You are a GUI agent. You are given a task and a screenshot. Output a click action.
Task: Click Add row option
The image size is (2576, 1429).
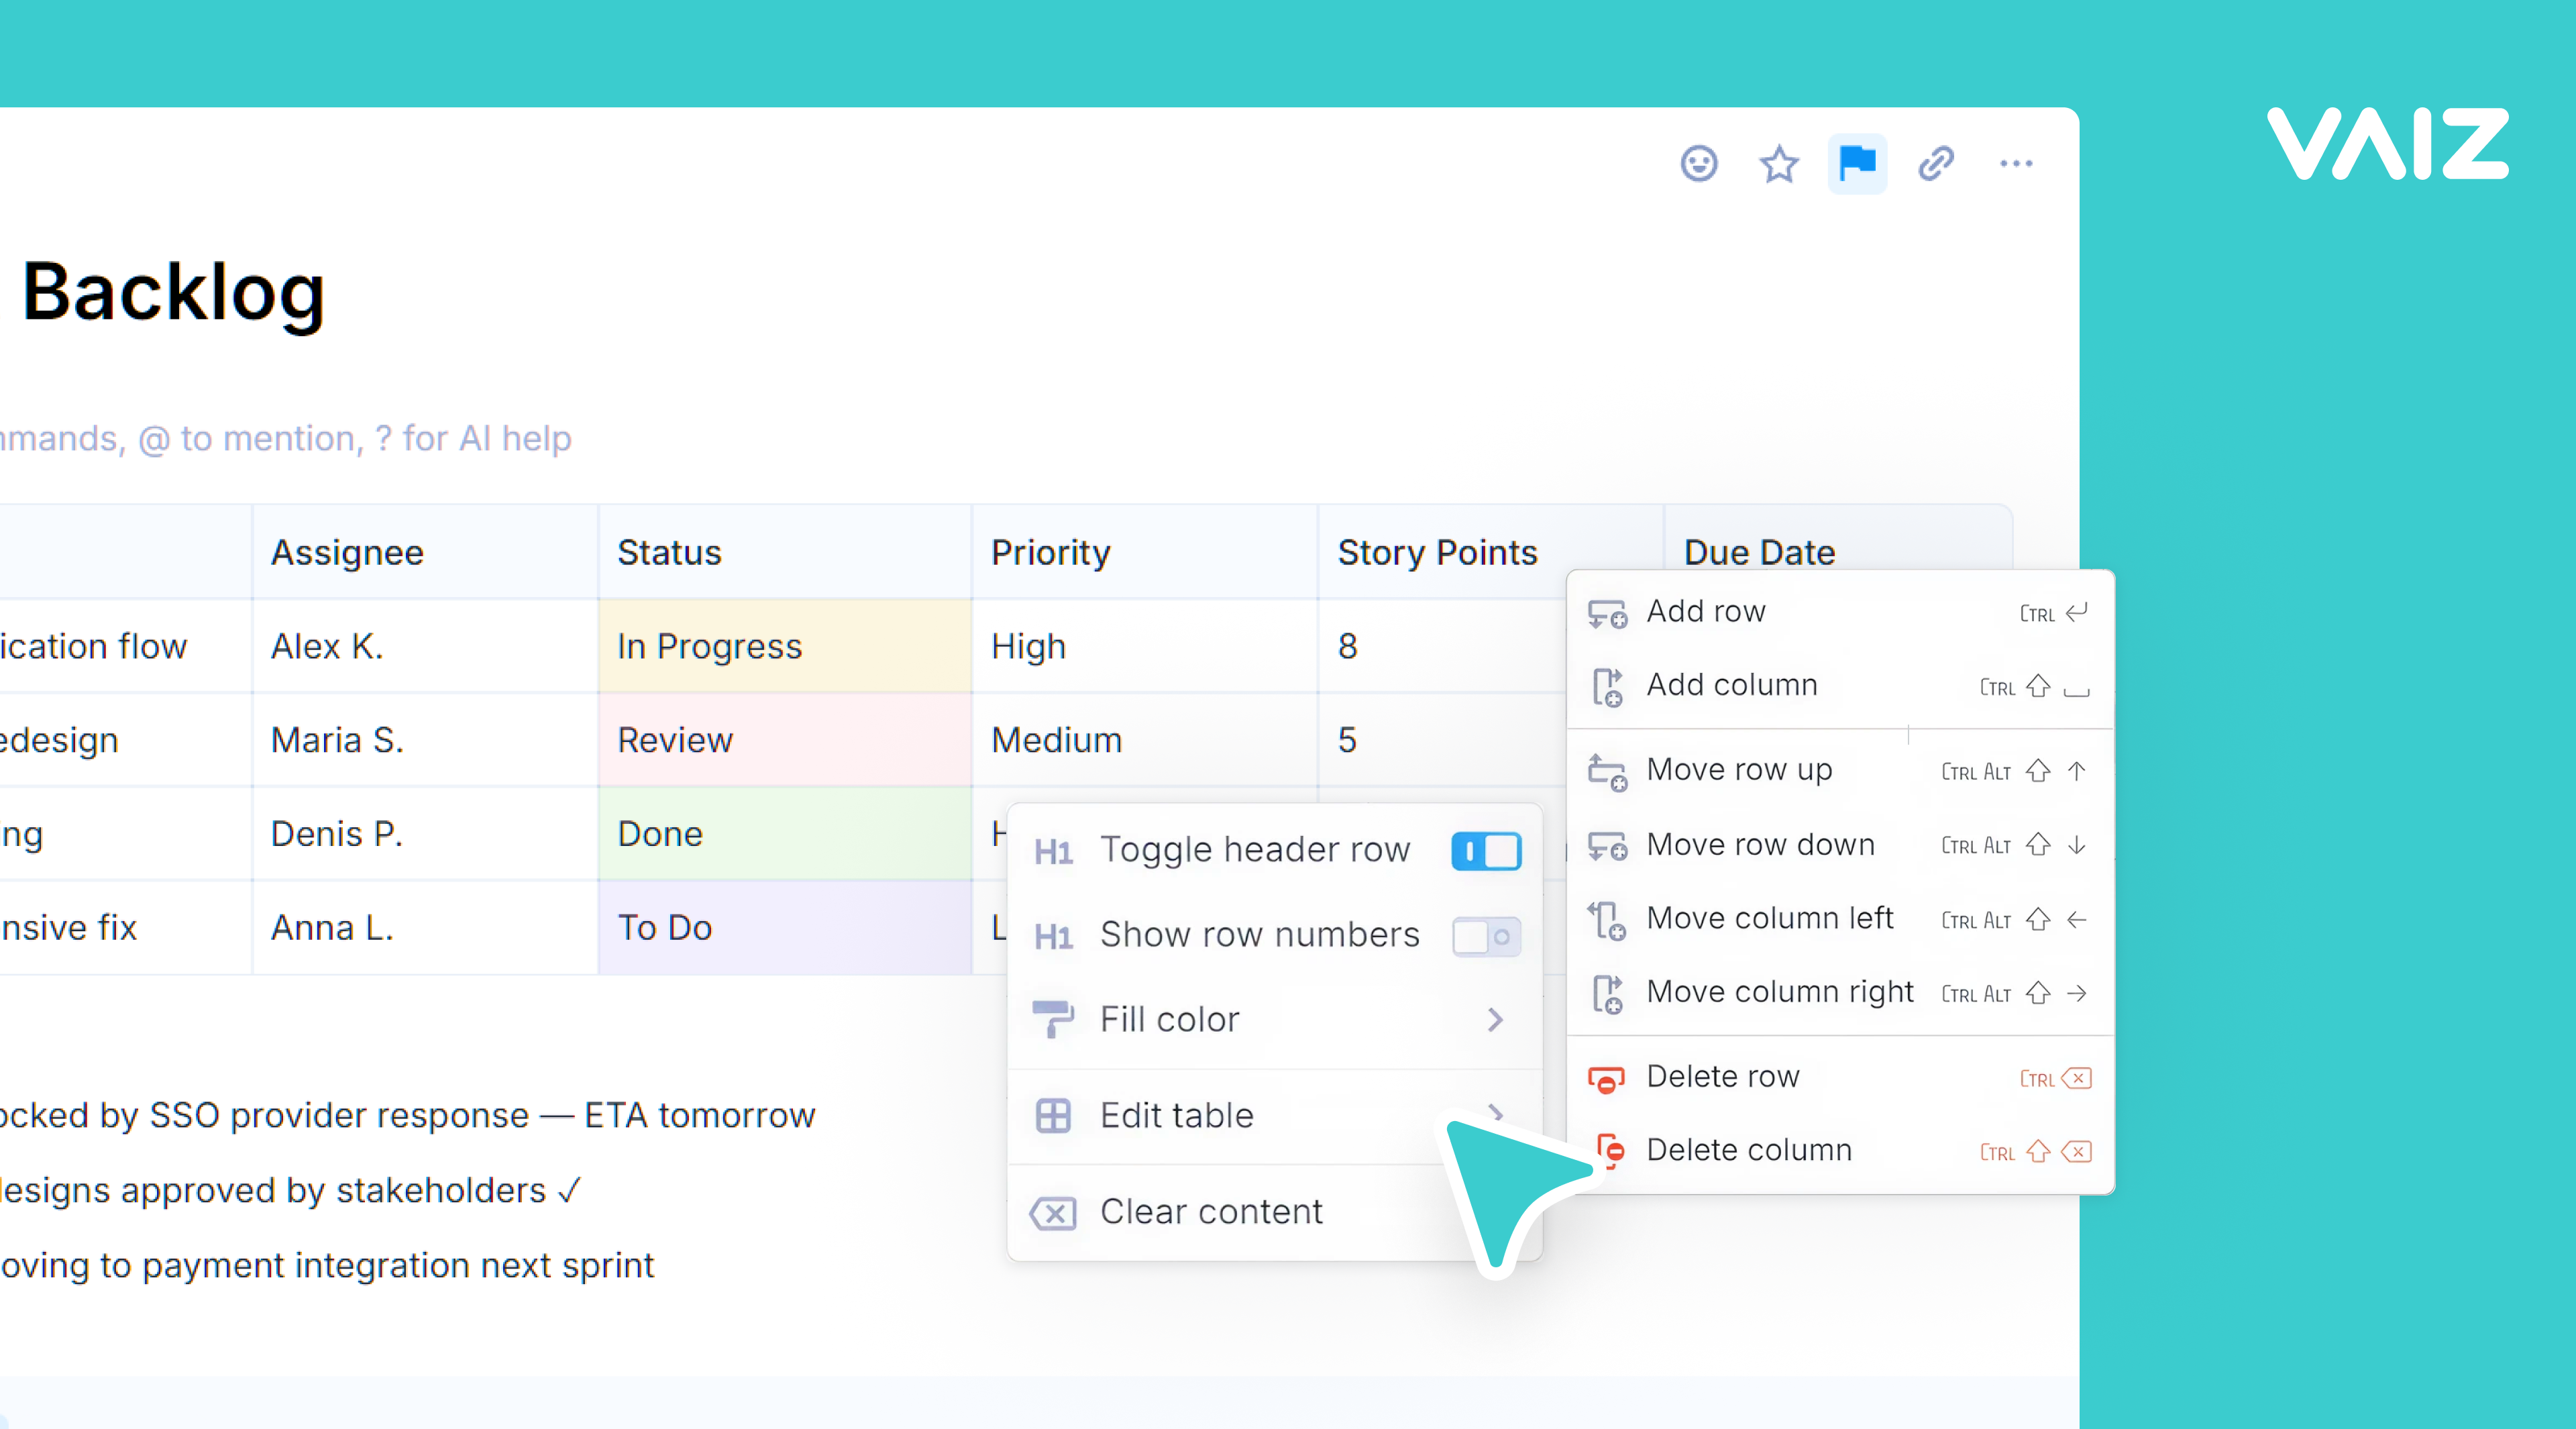pyautogui.click(x=1705, y=611)
